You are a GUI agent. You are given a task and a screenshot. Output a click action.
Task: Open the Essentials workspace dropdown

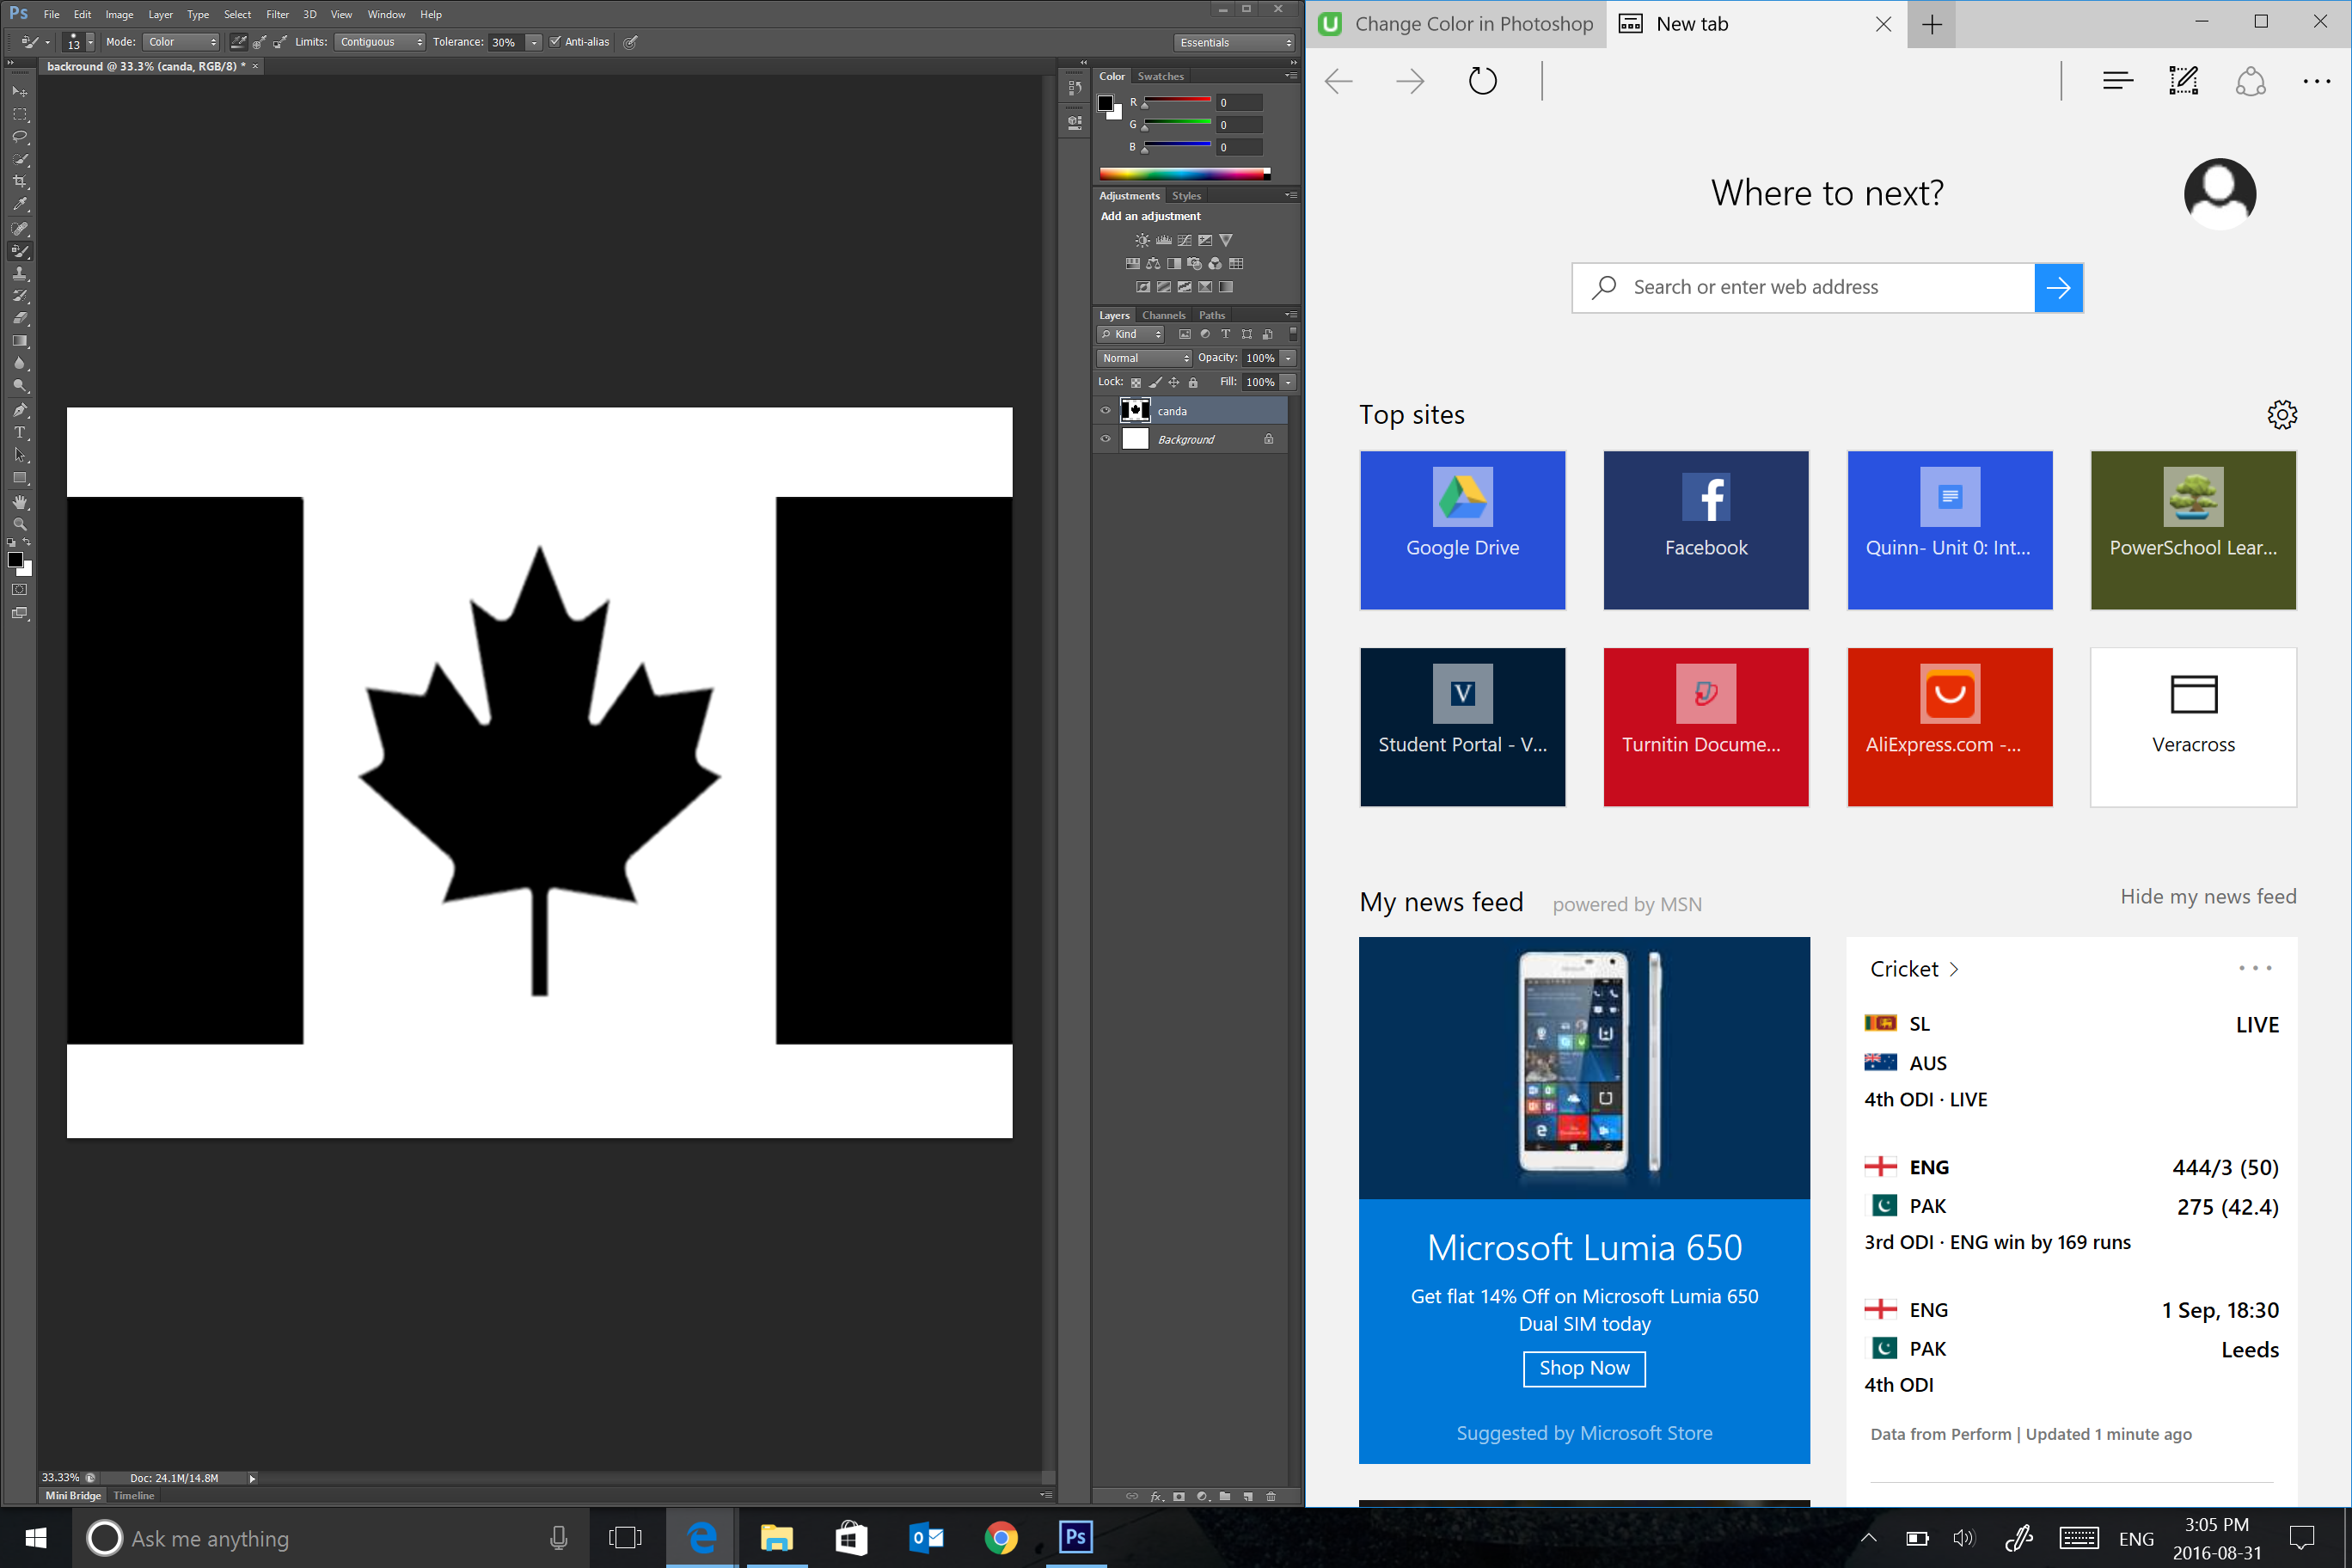pos(1234,42)
